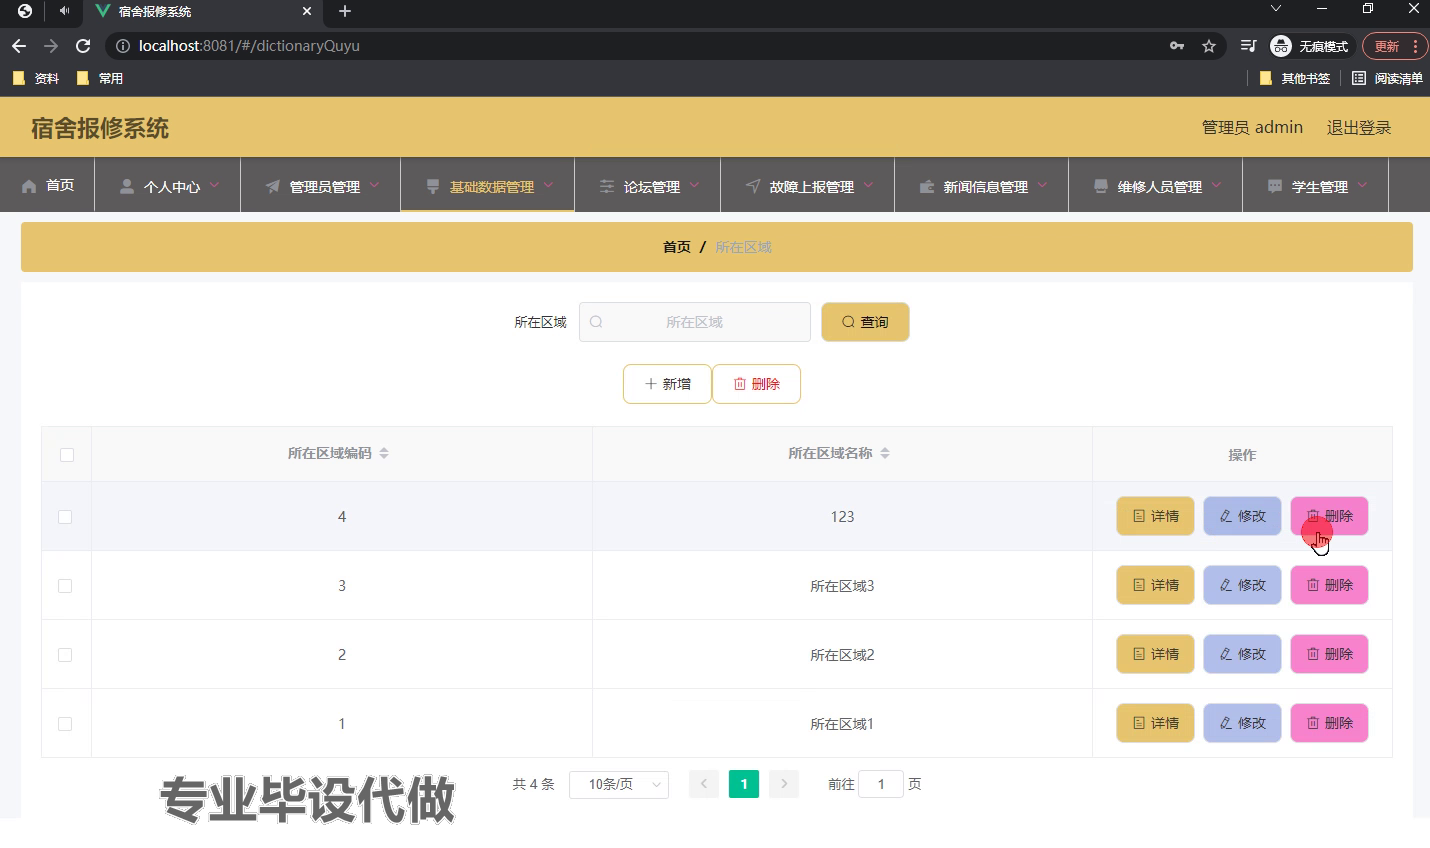
Task: Click the chat icon beside 学生管理
Action: tap(1275, 186)
